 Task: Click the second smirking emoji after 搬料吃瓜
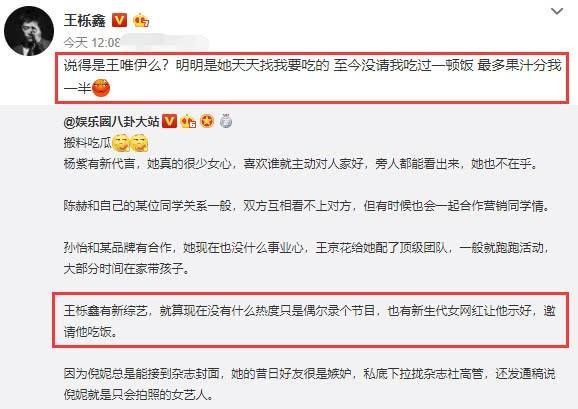point(139,143)
